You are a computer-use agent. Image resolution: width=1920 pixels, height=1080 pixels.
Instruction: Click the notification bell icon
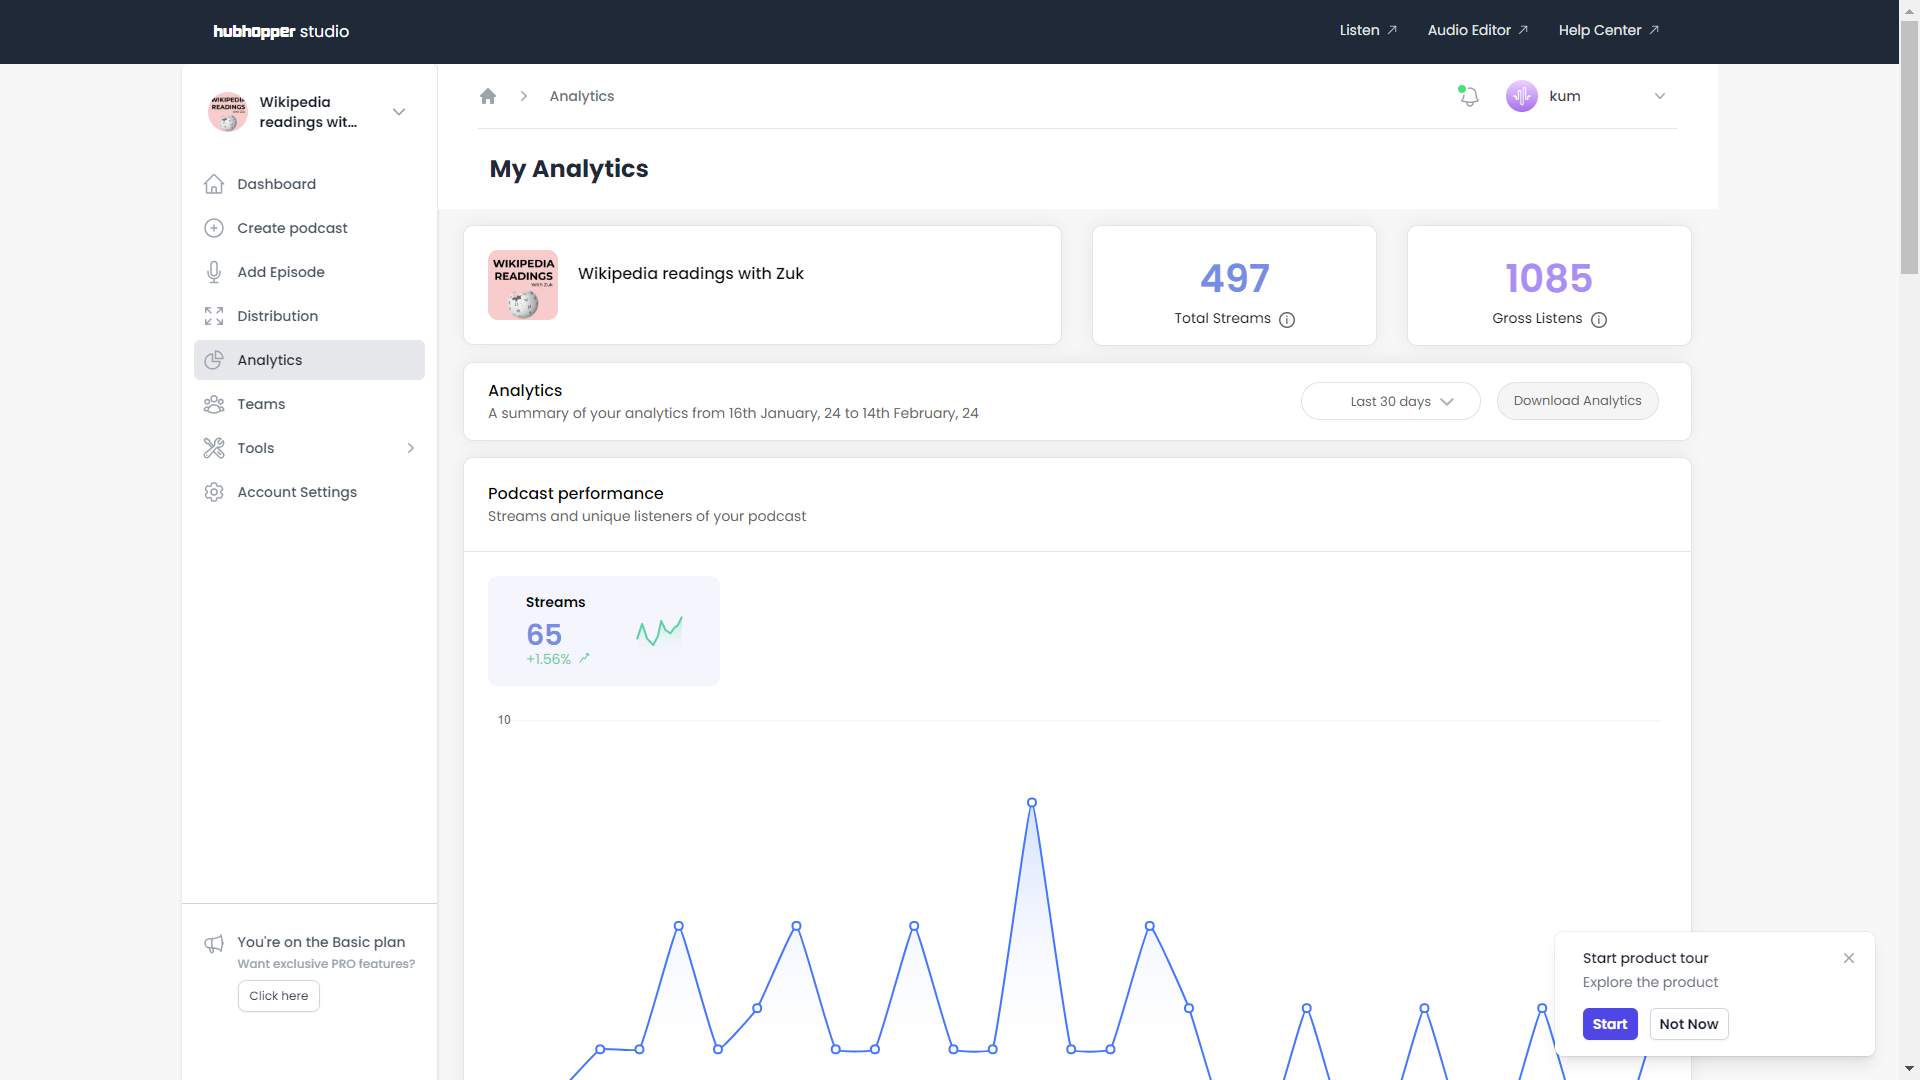(1468, 96)
